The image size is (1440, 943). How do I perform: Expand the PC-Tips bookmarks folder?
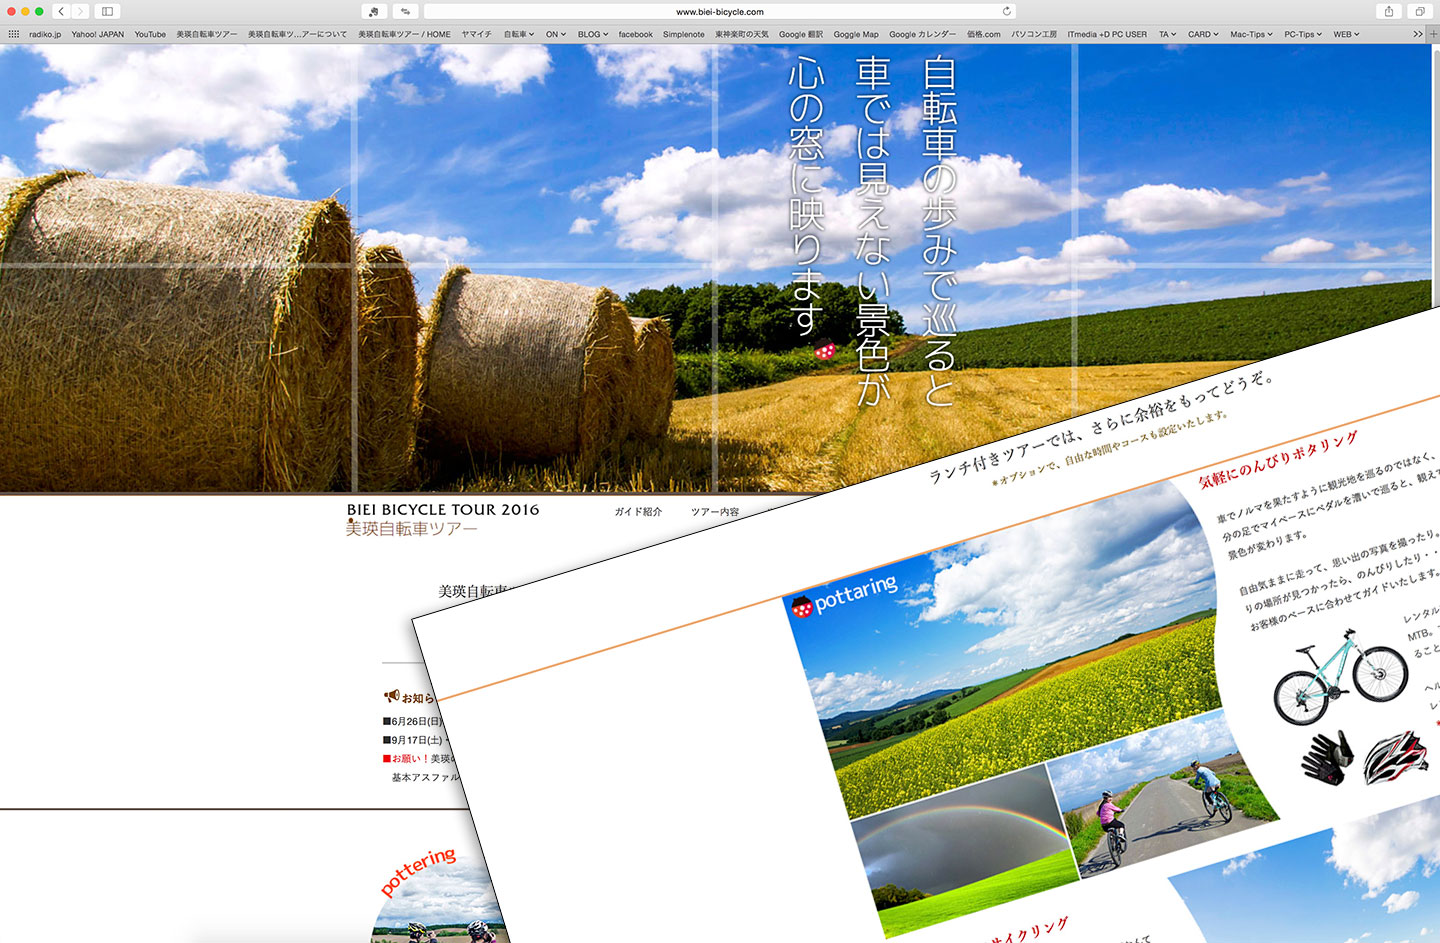(1303, 34)
